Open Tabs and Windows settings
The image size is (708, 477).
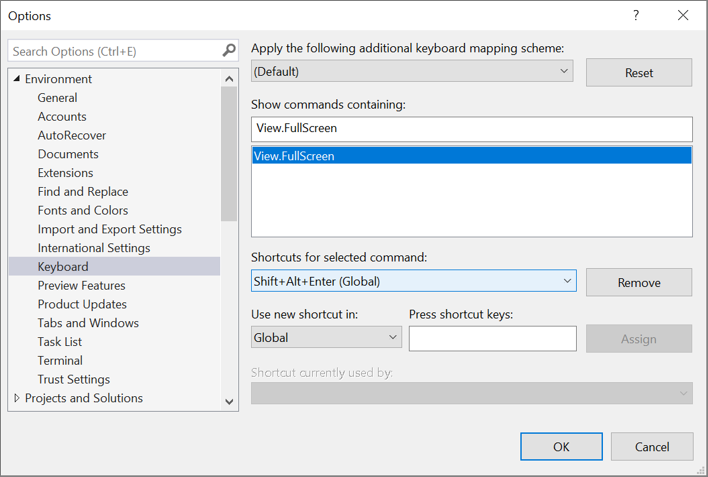tap(88, 323)
